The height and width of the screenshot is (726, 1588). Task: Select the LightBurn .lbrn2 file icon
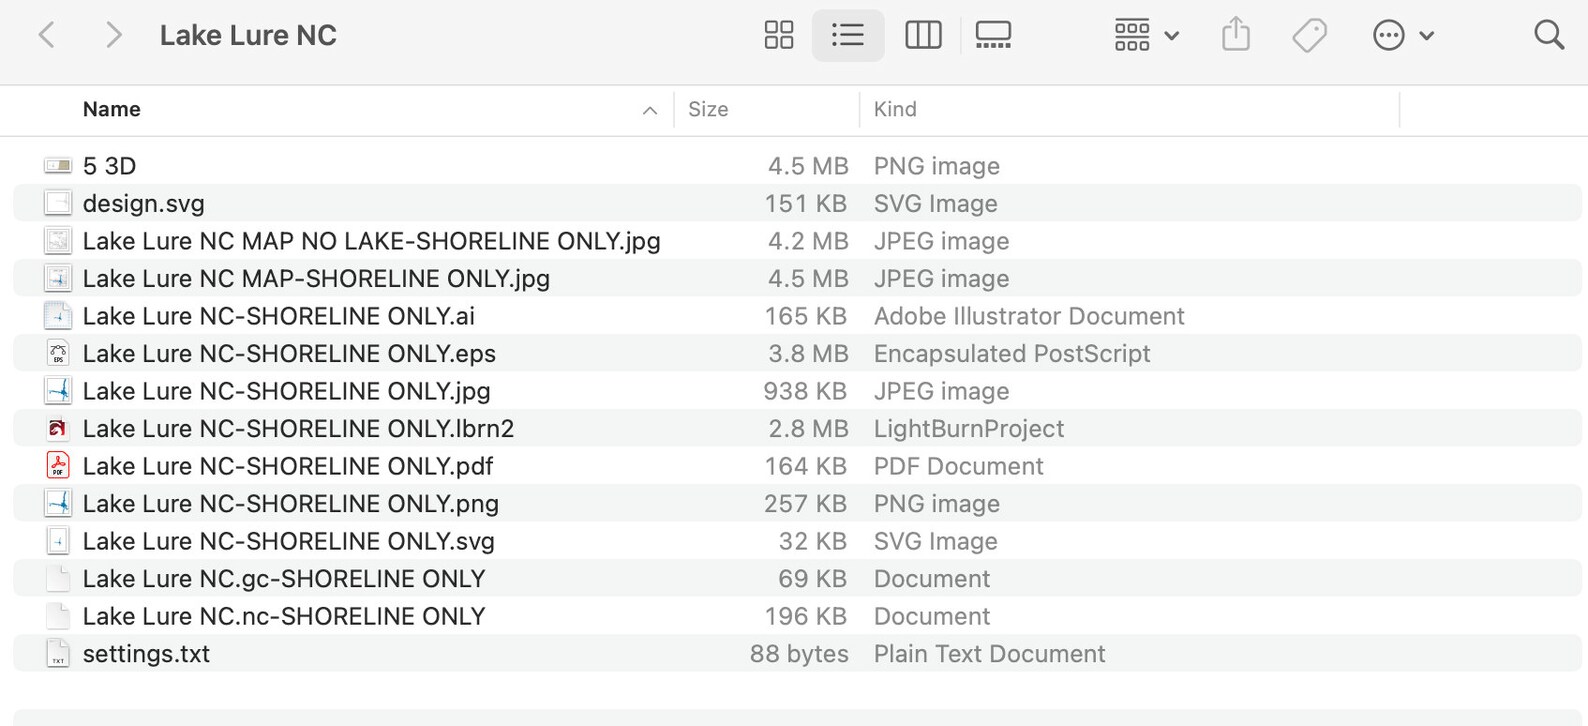click(x=58, y=428)
